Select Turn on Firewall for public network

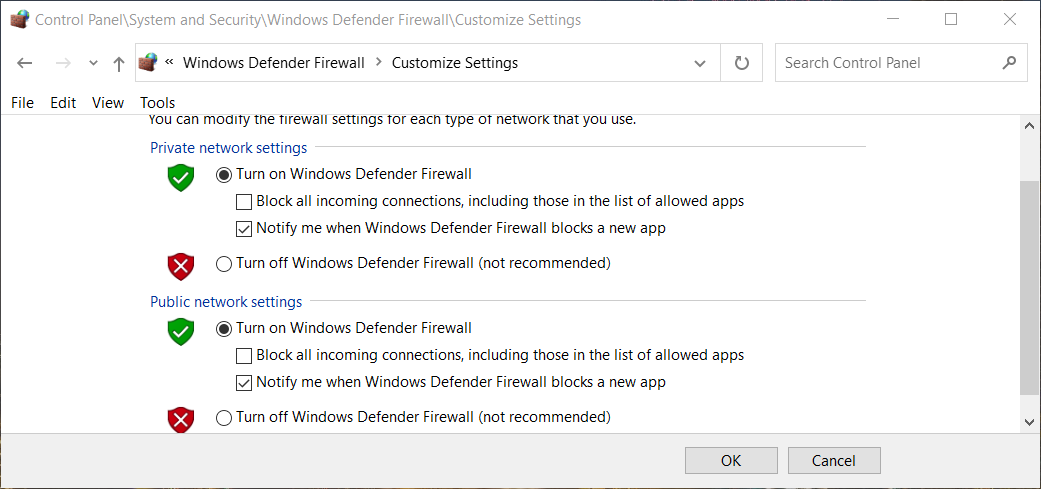click(224, 328)
